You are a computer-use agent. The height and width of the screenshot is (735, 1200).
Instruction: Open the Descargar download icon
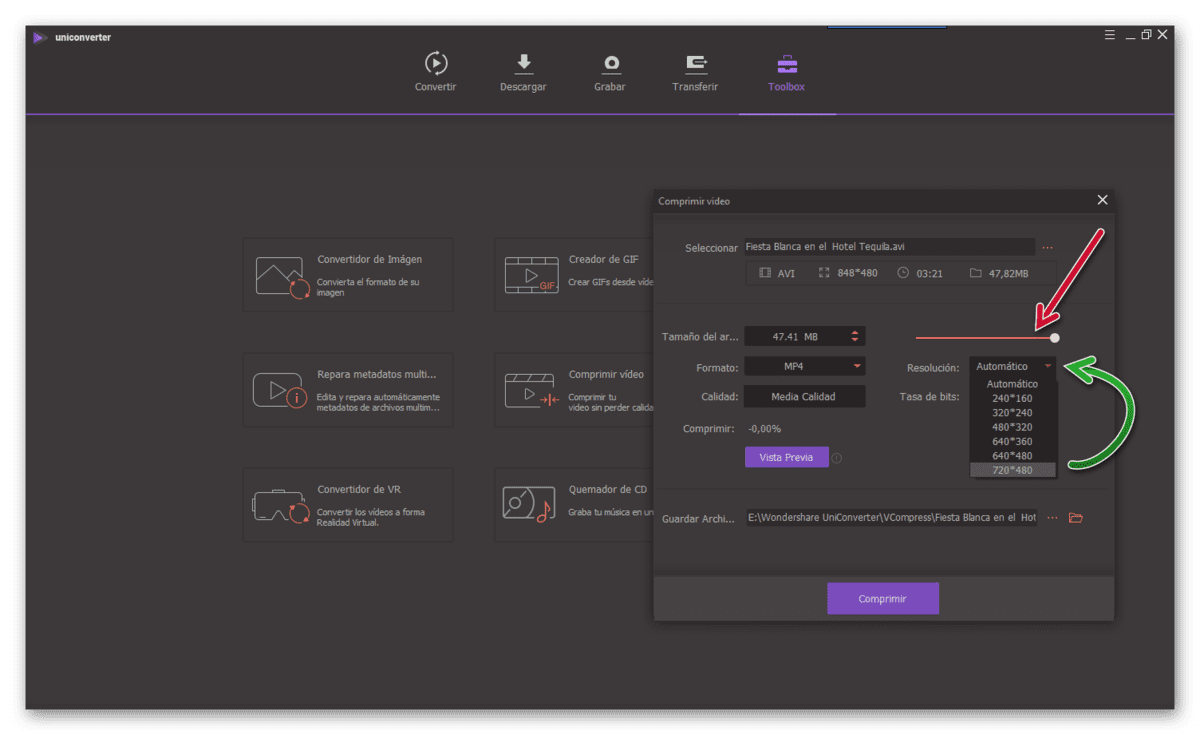point(523,64)
